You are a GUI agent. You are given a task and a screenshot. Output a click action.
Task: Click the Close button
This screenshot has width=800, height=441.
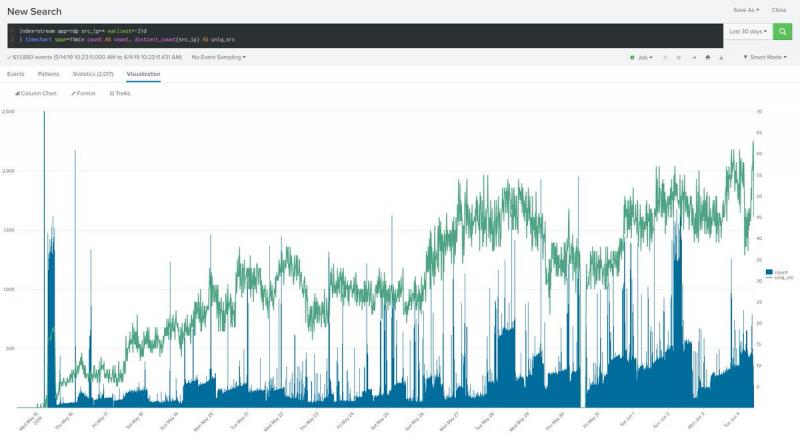coord(779,10)
